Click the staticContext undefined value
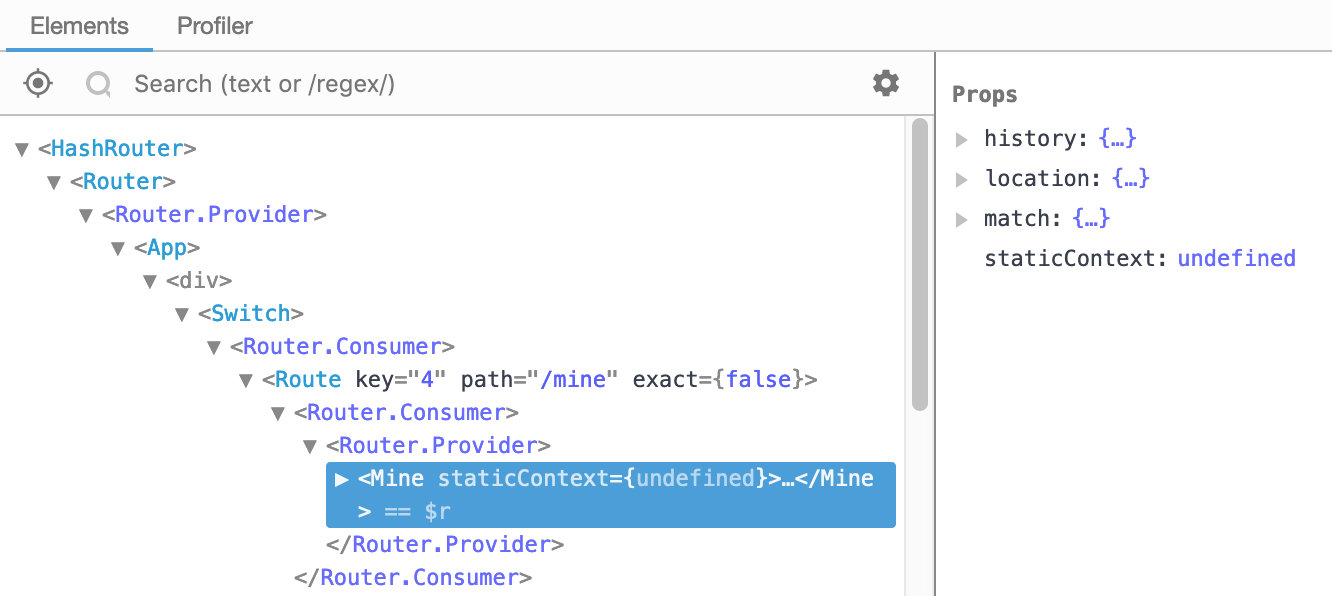Viewport: 1332px width, 596px height. (x=1236, y=259)
